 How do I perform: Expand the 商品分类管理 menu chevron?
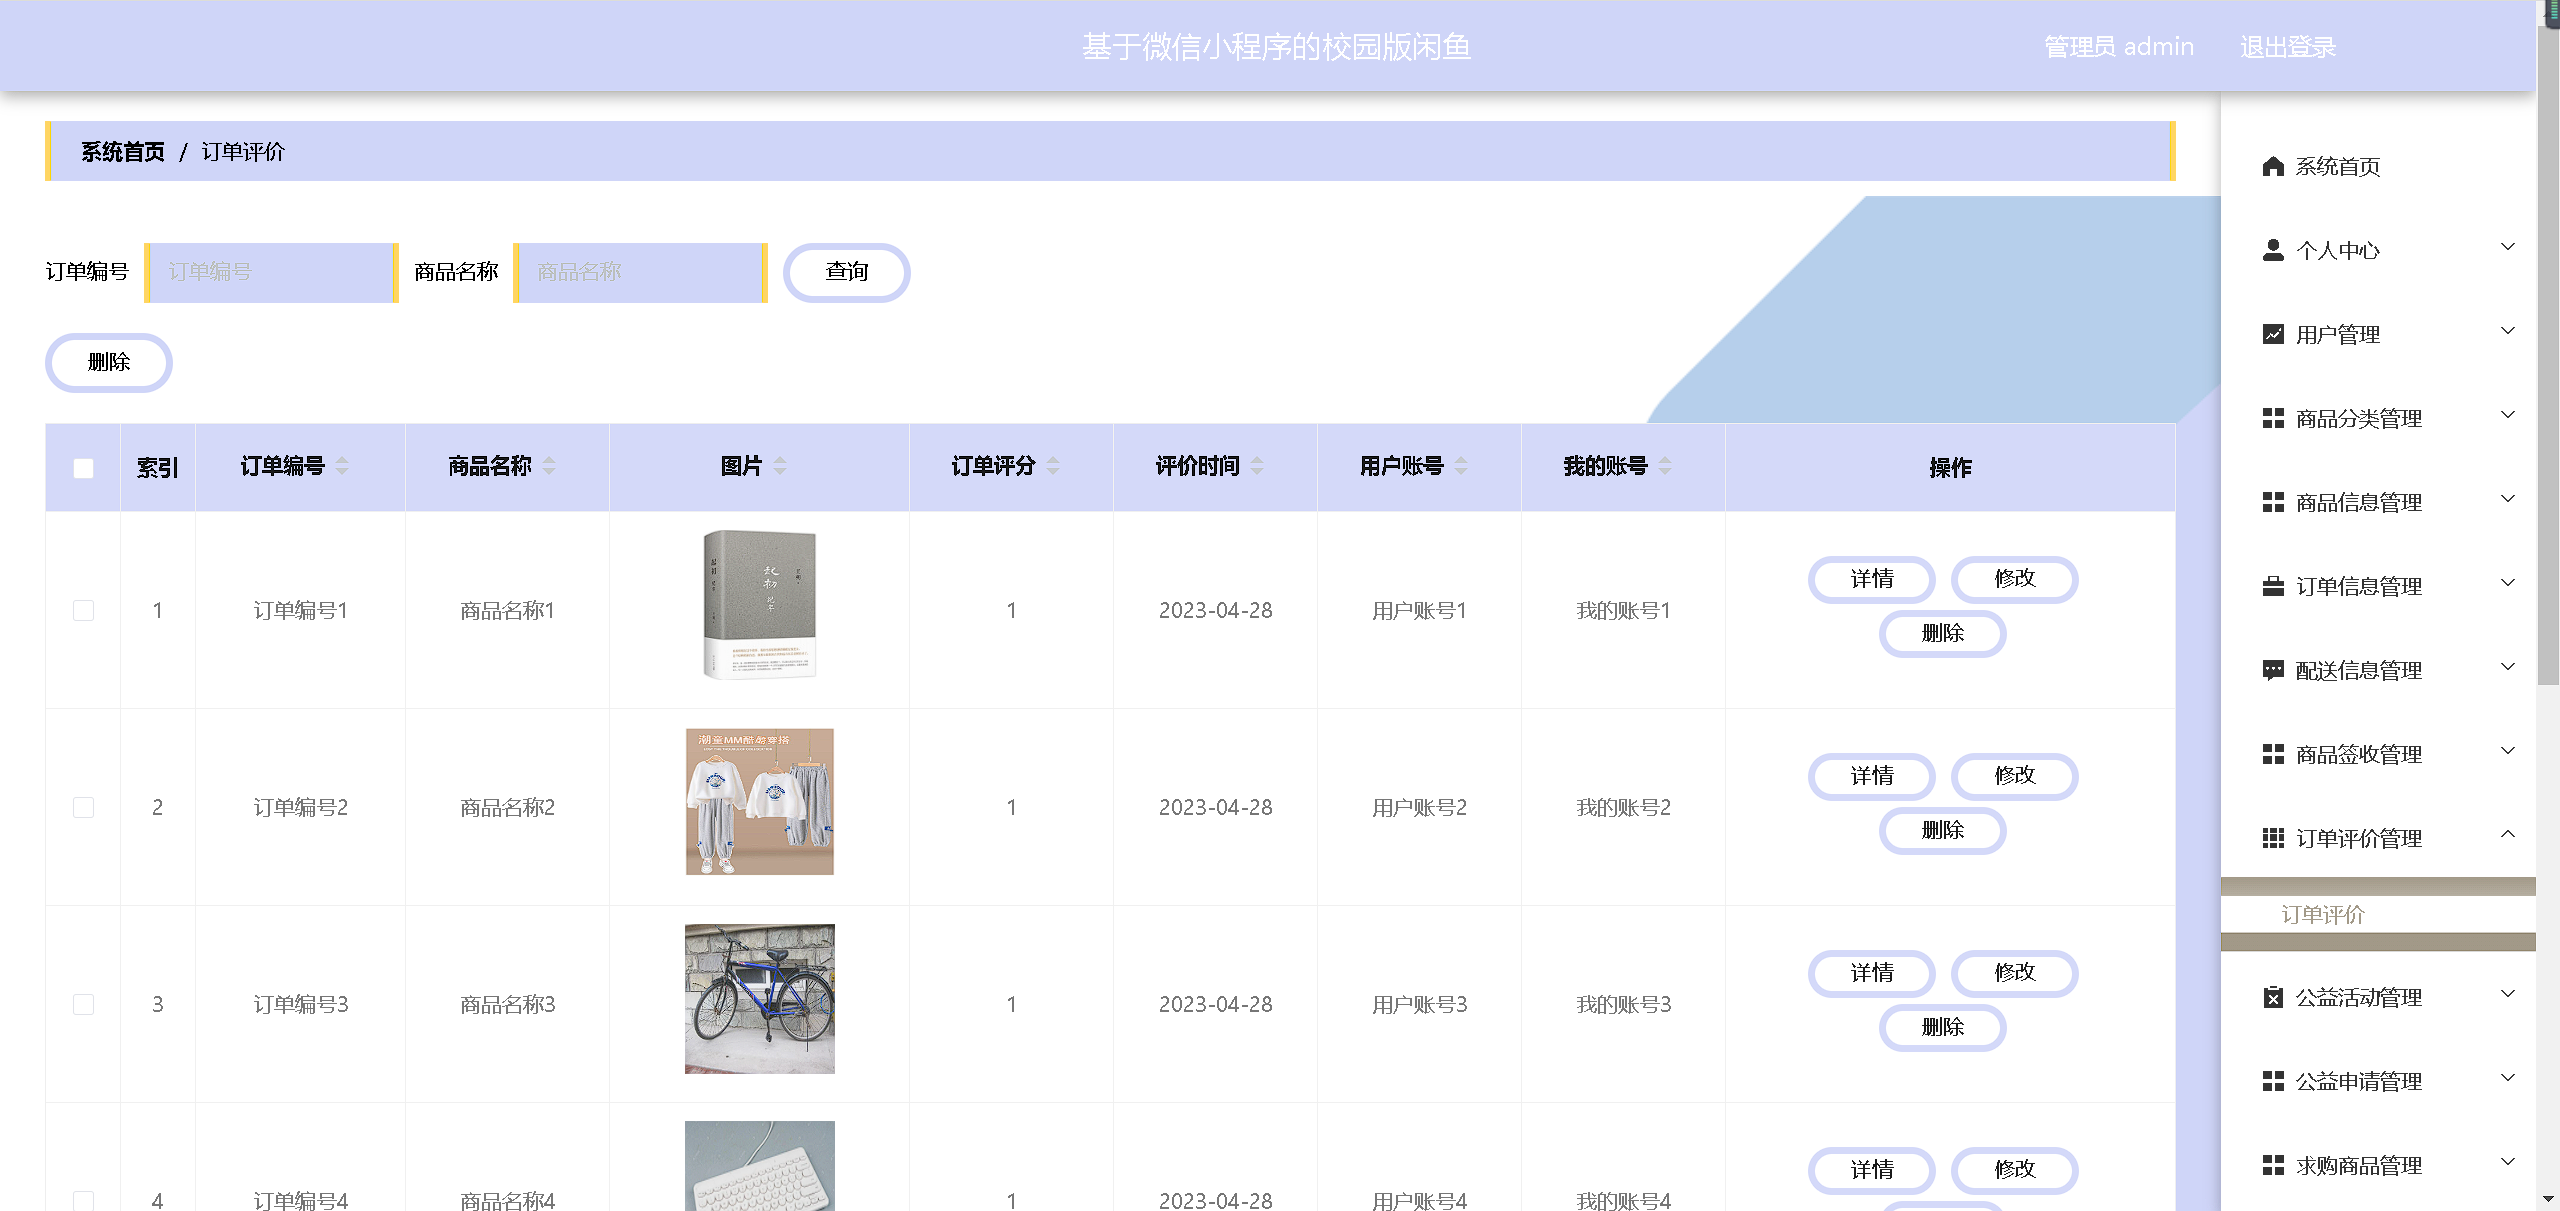2507,415
